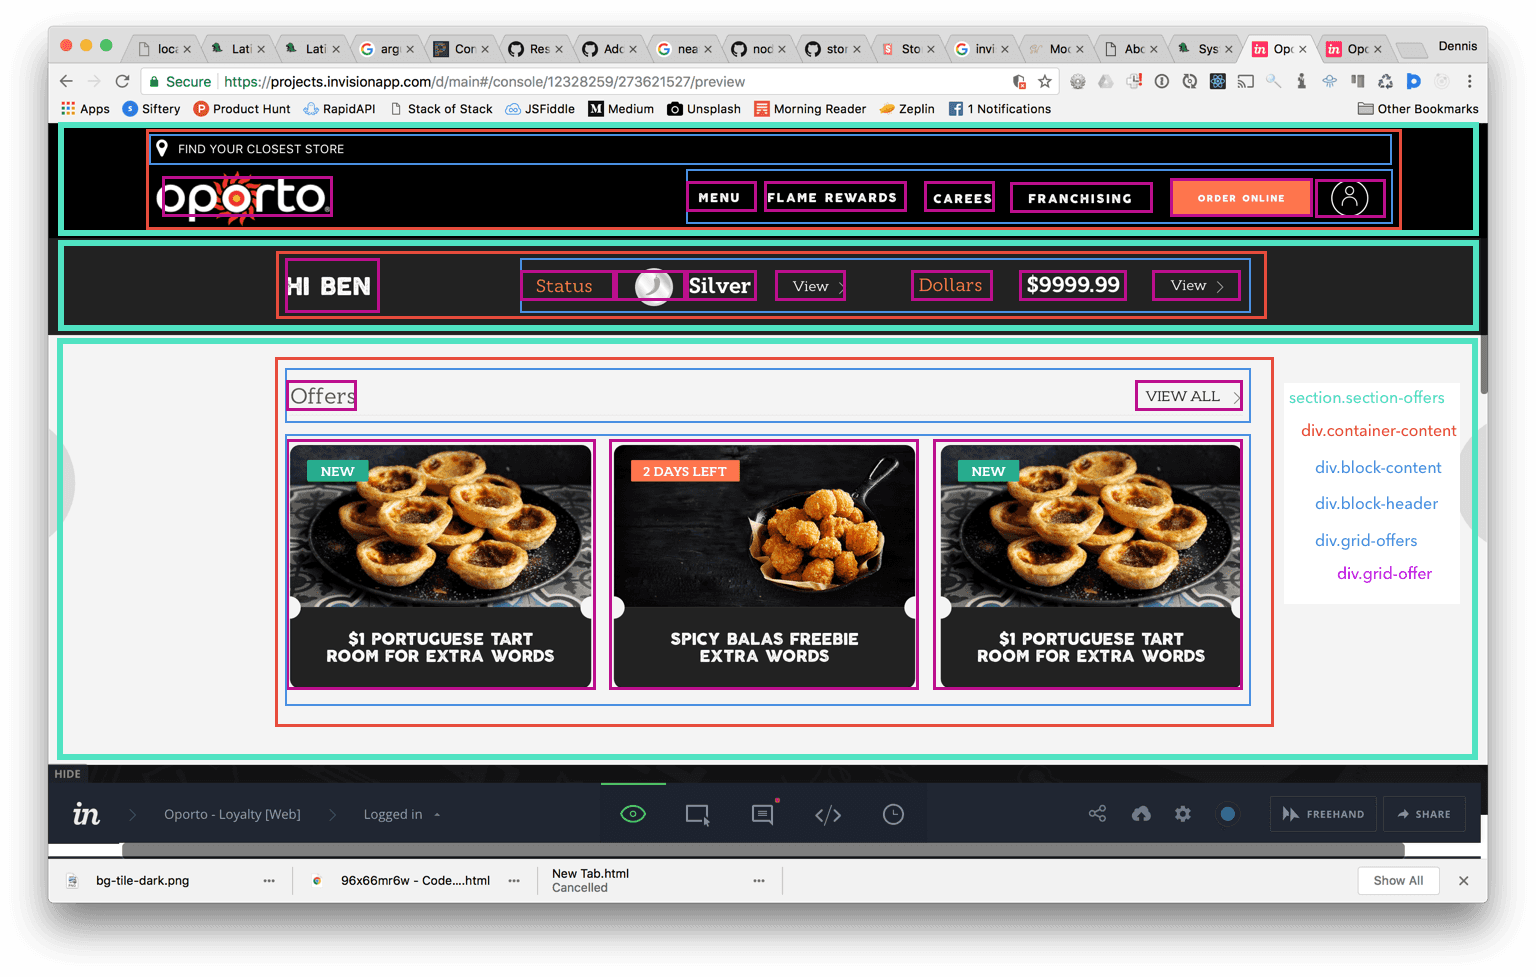
Task: Open InVision settings gear icon
Action: (x=1183, y=814)
